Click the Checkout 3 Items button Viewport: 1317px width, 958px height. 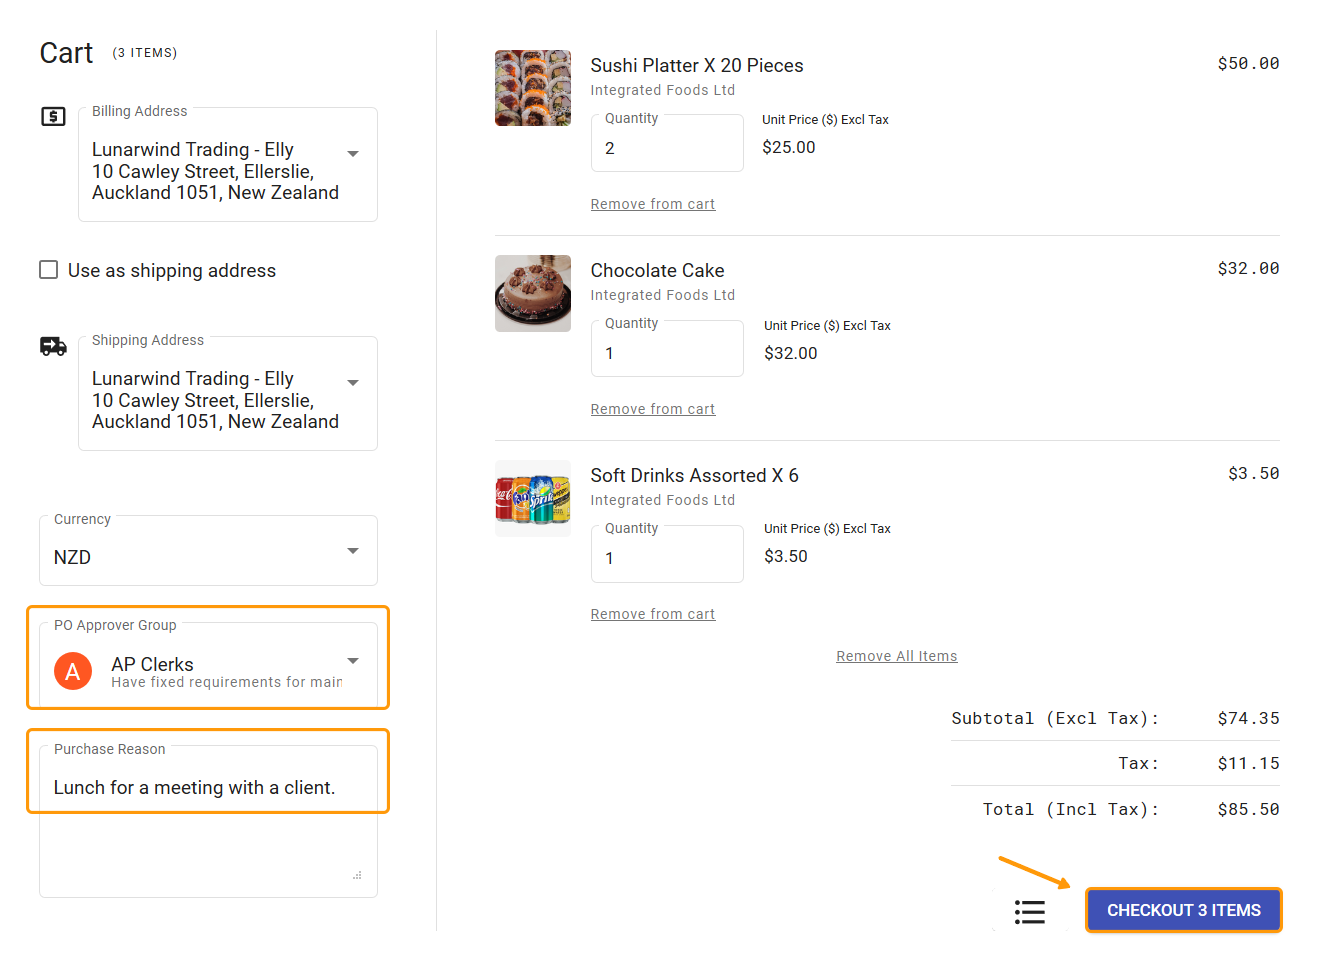pyautogui.click(x=1183, y=910)
